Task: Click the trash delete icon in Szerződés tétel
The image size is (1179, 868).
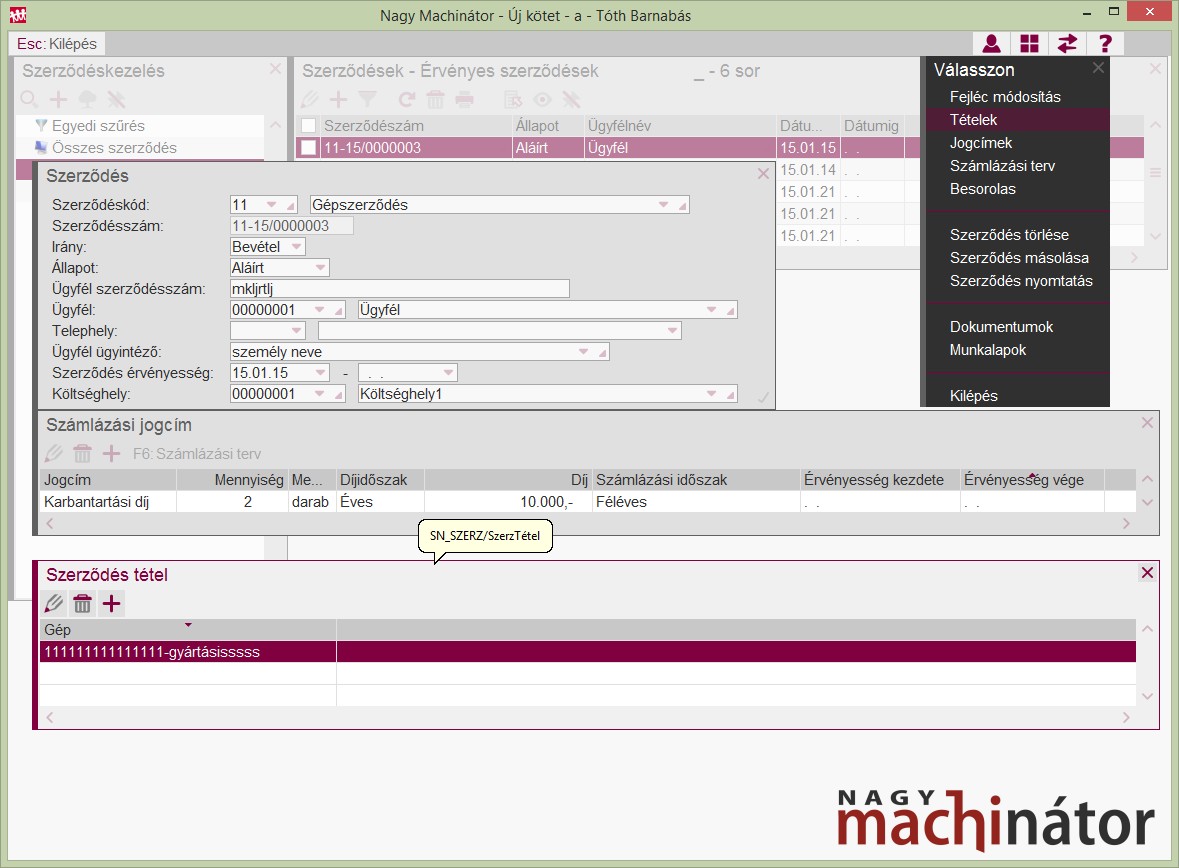Action: click(x=83, y=603)
